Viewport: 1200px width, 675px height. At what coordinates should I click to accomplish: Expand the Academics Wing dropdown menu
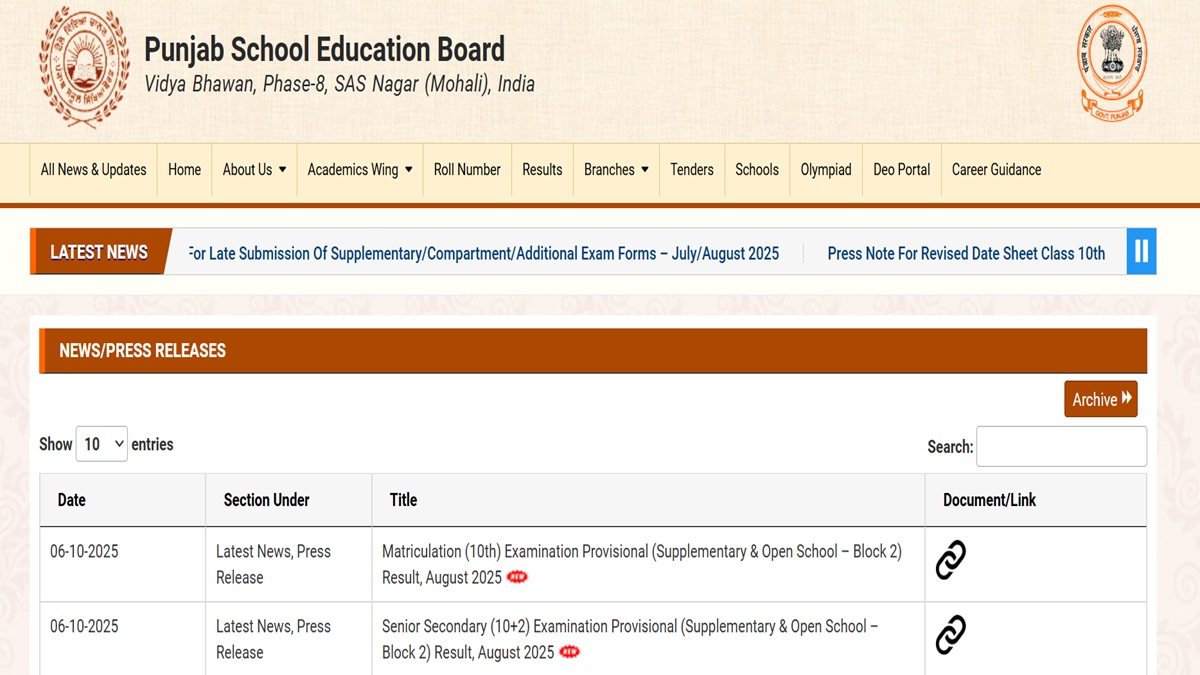(x=359, y=170)
